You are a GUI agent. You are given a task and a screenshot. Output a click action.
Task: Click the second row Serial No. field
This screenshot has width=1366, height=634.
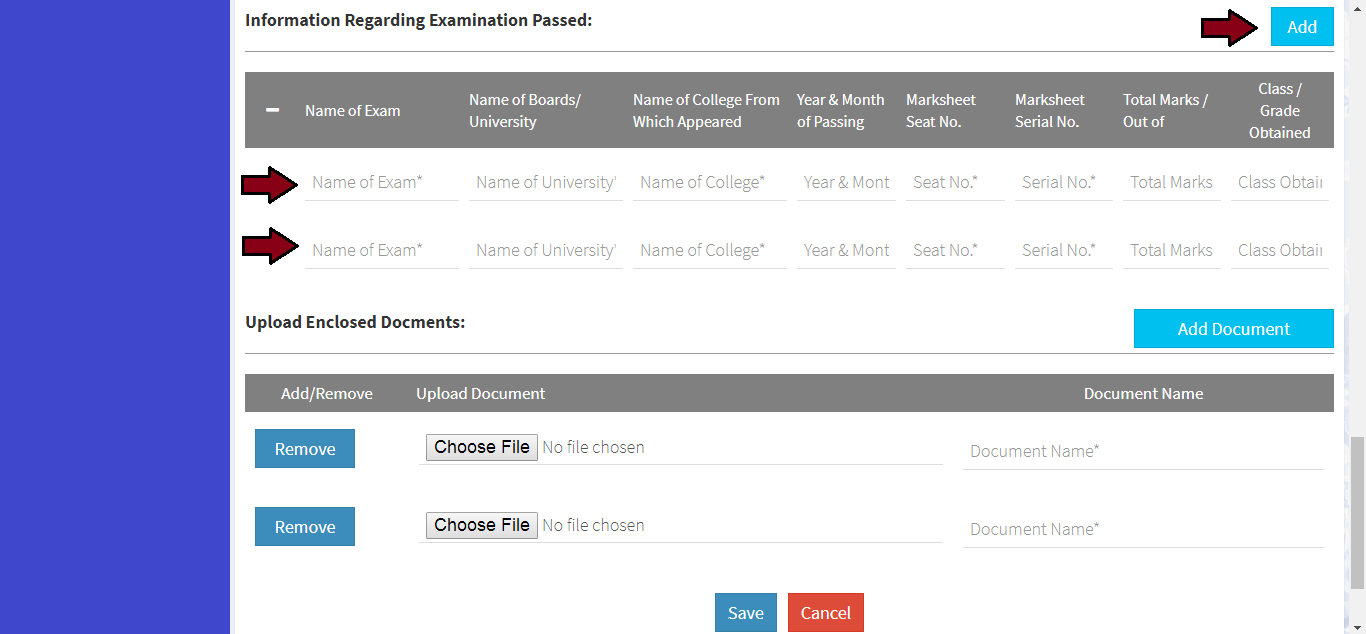click(1063, 250)
